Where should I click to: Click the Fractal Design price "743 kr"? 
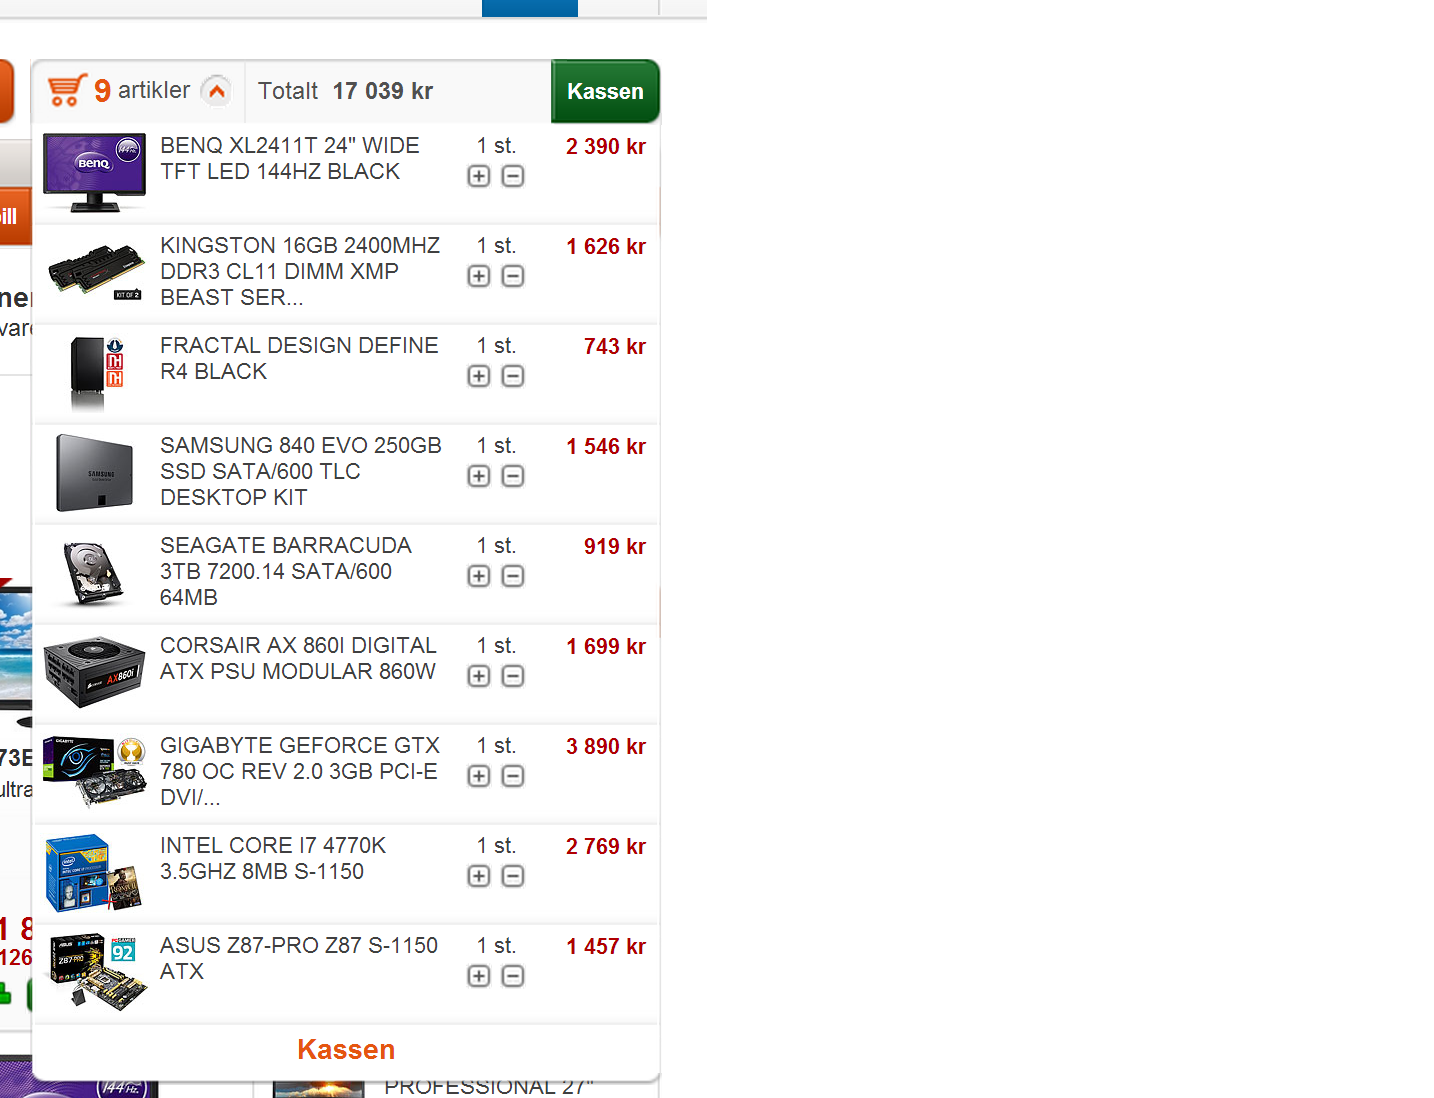615,347
